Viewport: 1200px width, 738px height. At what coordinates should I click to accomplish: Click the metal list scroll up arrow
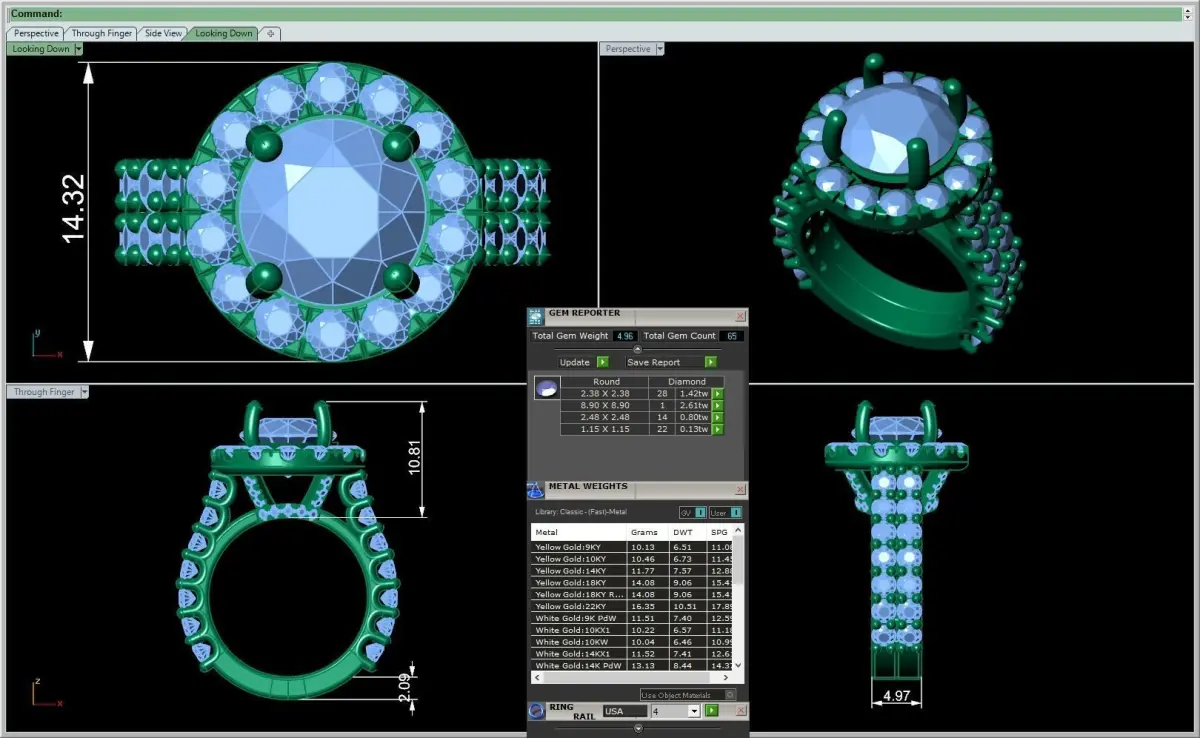pos(738,531)
